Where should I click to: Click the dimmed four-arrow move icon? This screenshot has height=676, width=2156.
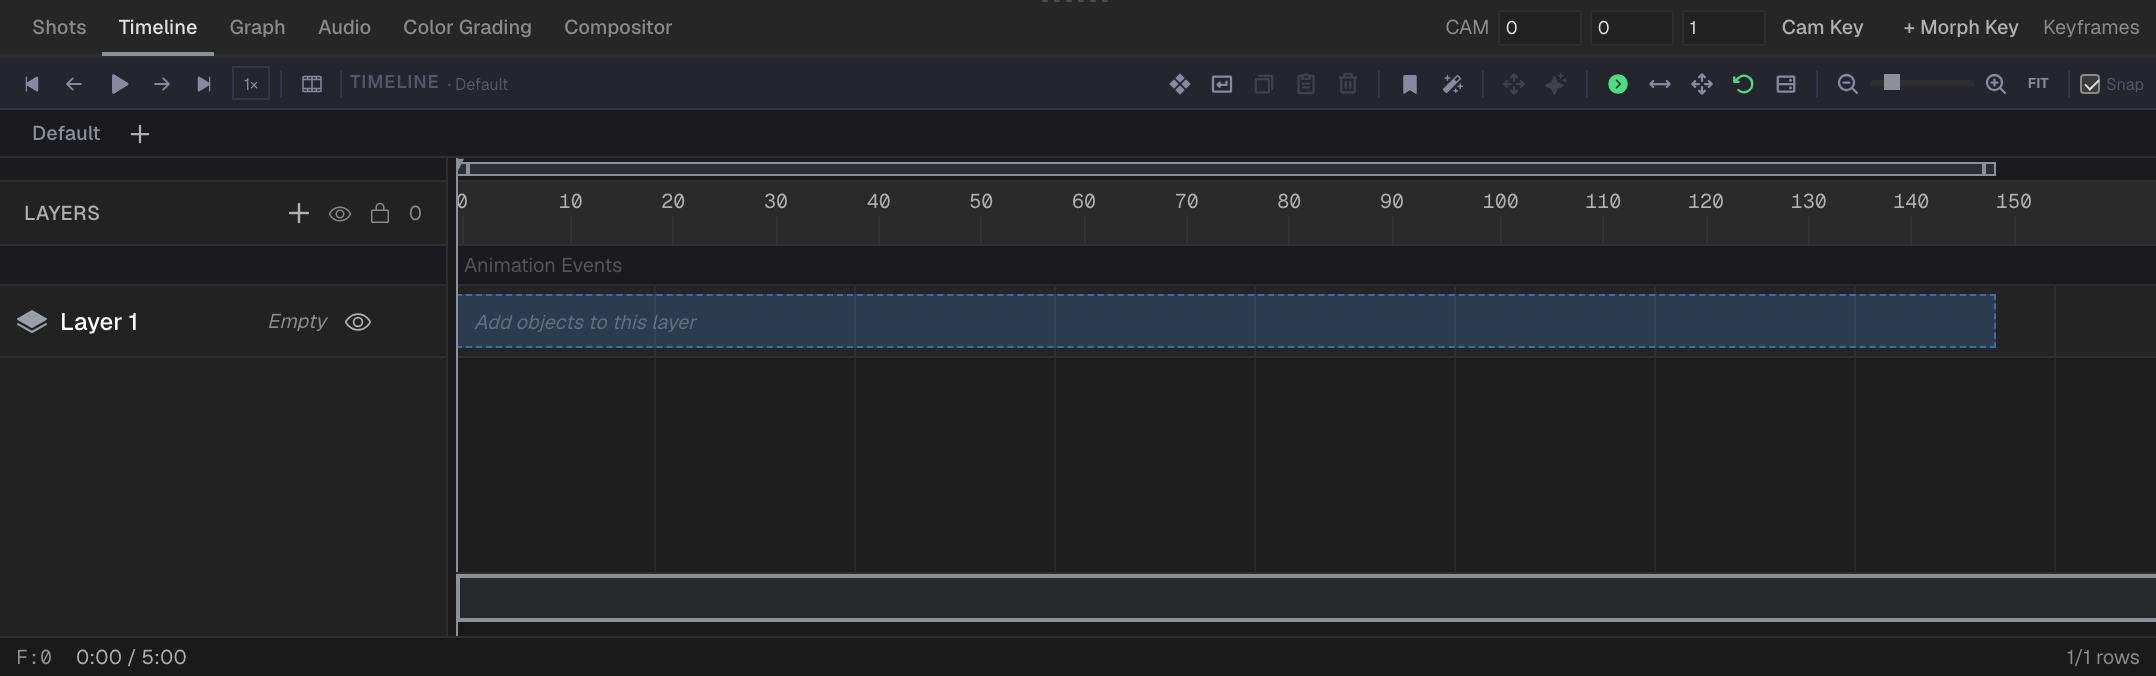click(1514, 84)
